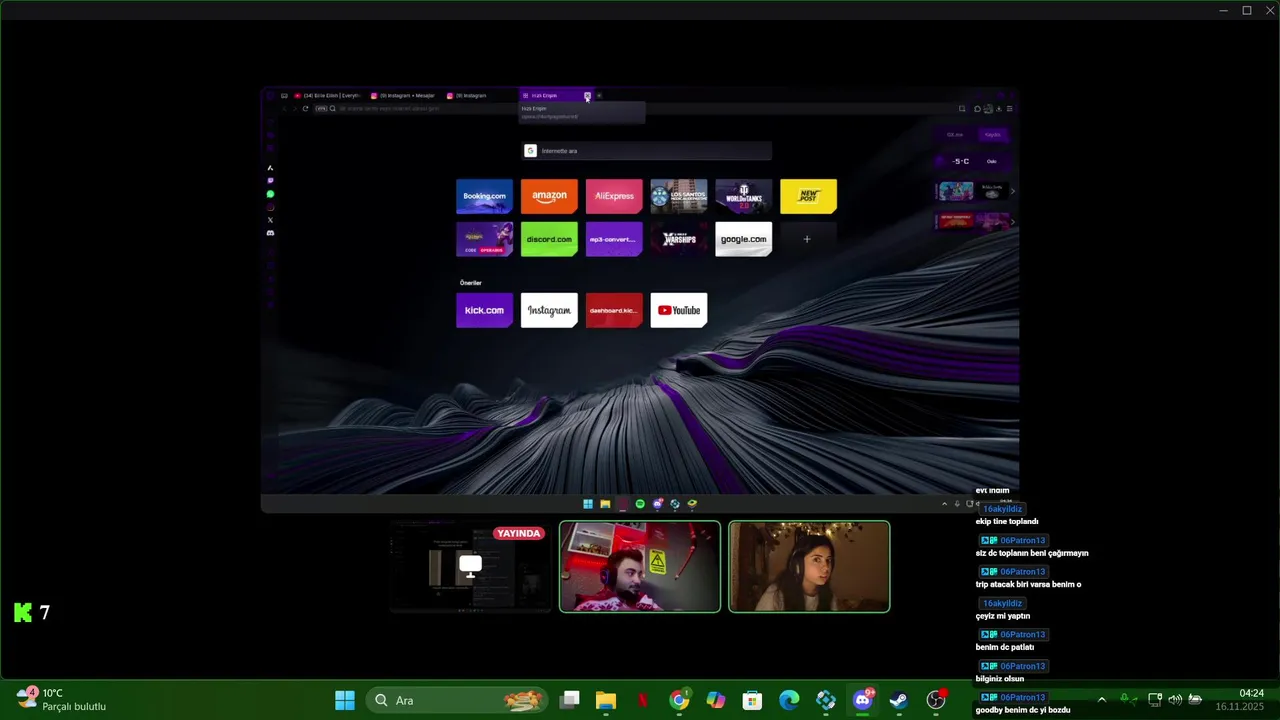Open Instagram in the browser sidebar

pos(270,207)
